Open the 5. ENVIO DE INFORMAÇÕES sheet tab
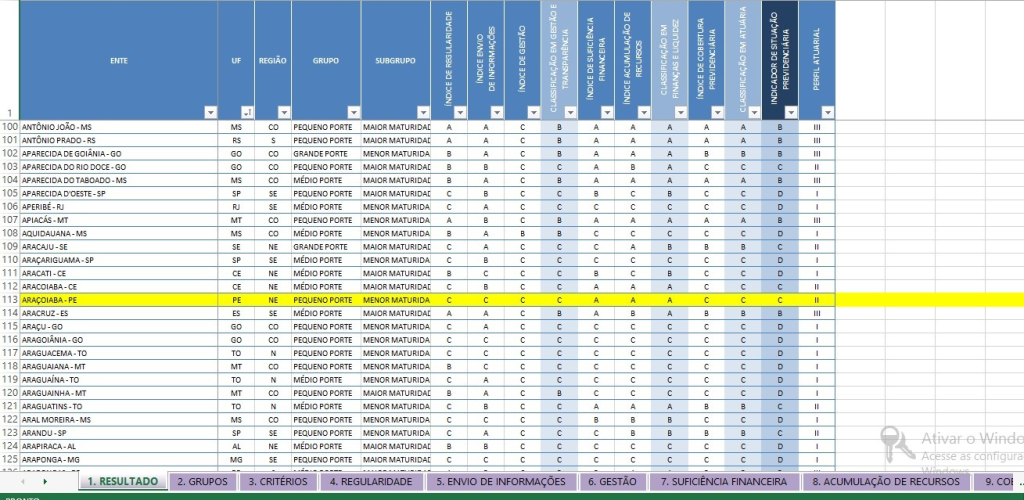The width and height of the screenshot is (1024, 500). pyautogui.click(x=500, y=482)
